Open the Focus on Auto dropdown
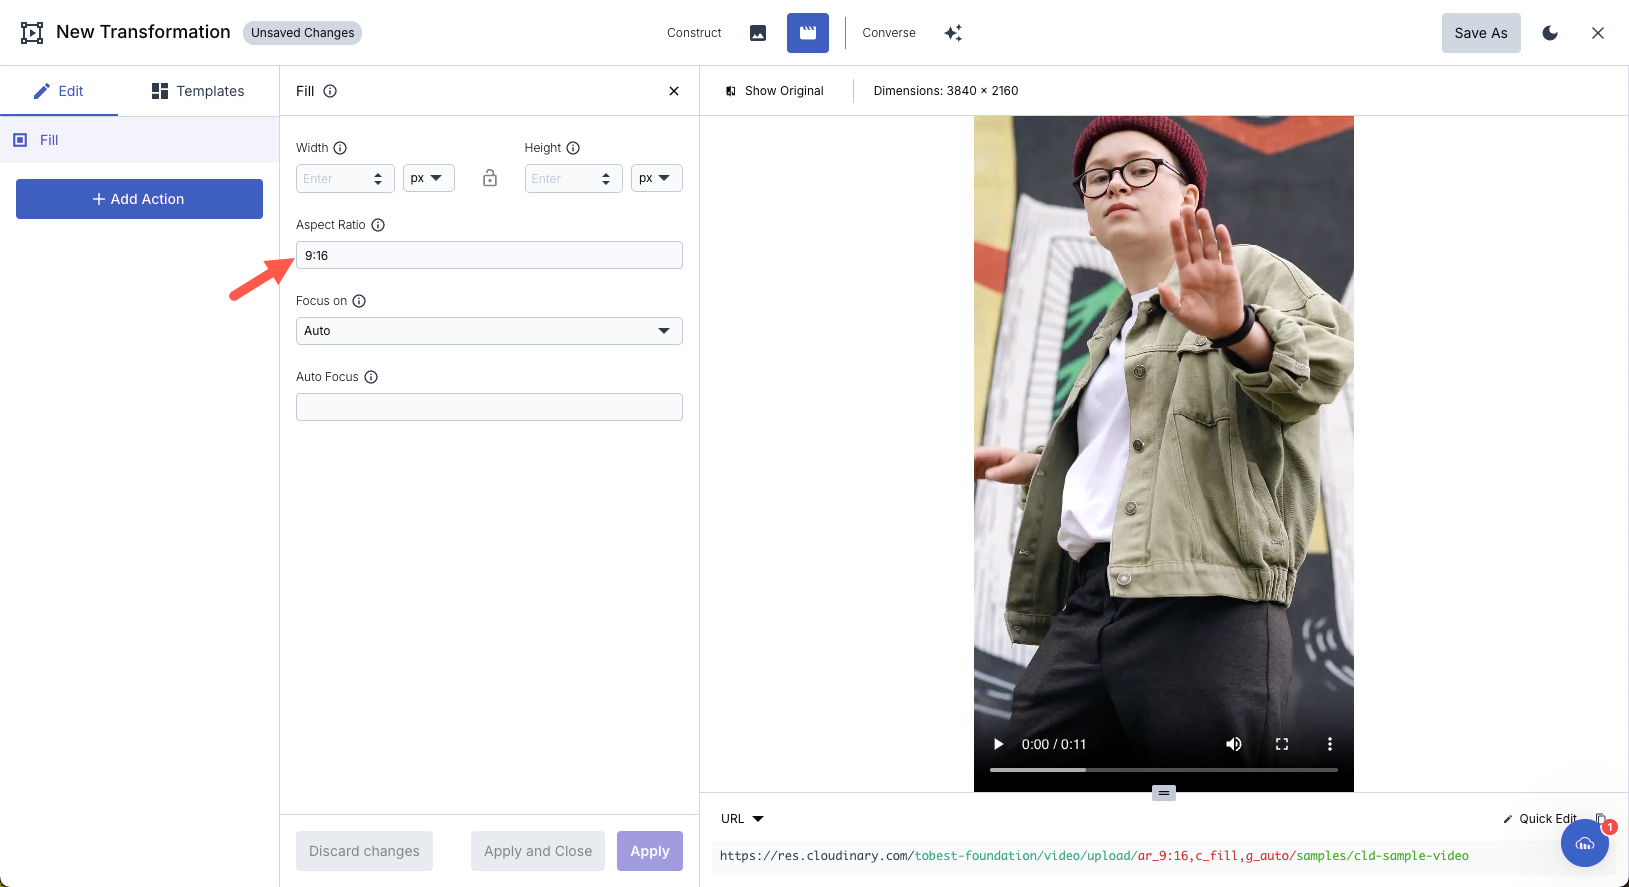 489,331
